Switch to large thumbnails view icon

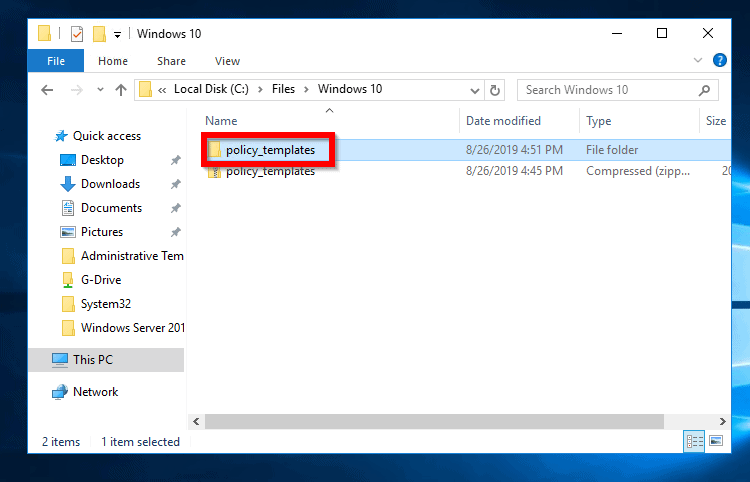click(x=716, y=441)
